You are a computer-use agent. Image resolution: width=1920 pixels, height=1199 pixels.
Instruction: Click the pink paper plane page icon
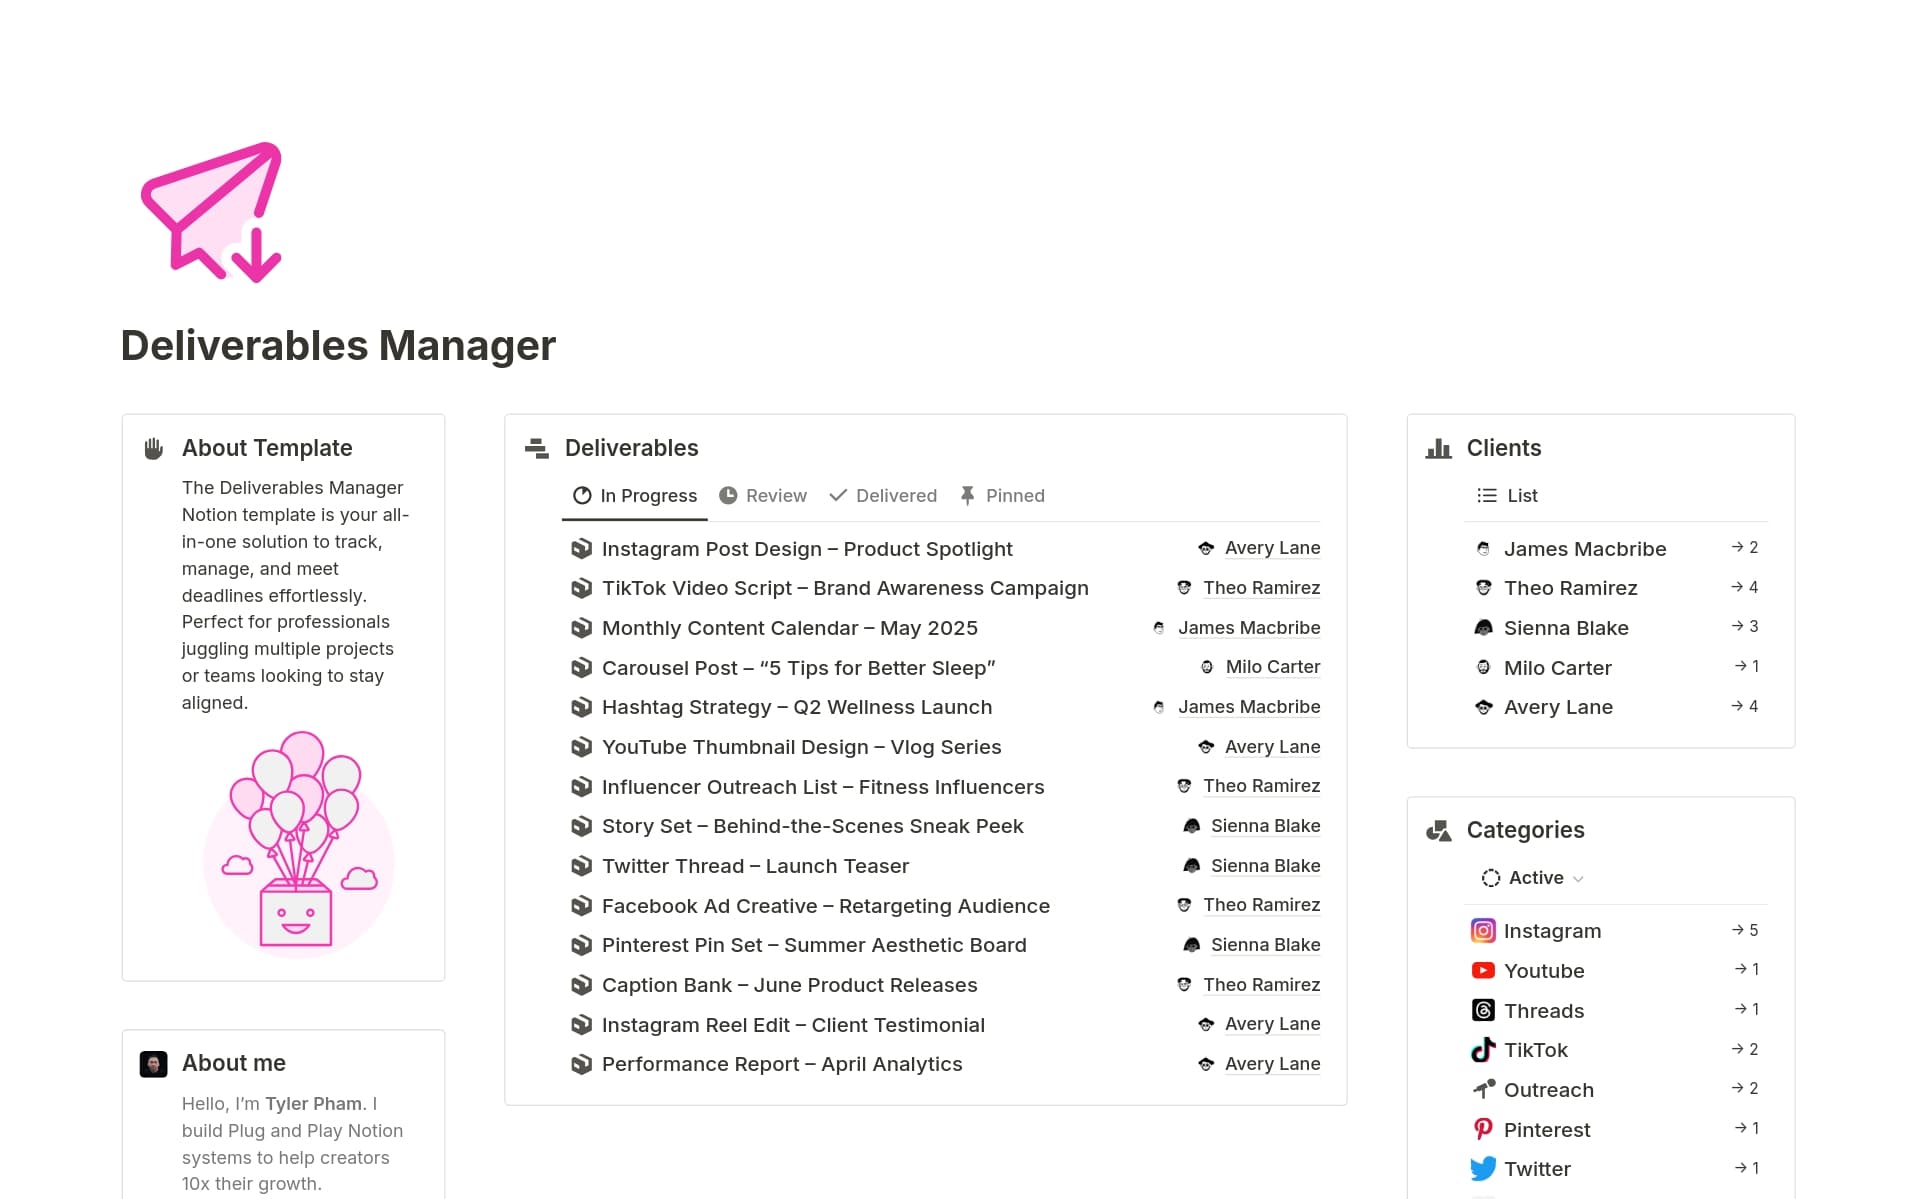coord(210,210)
